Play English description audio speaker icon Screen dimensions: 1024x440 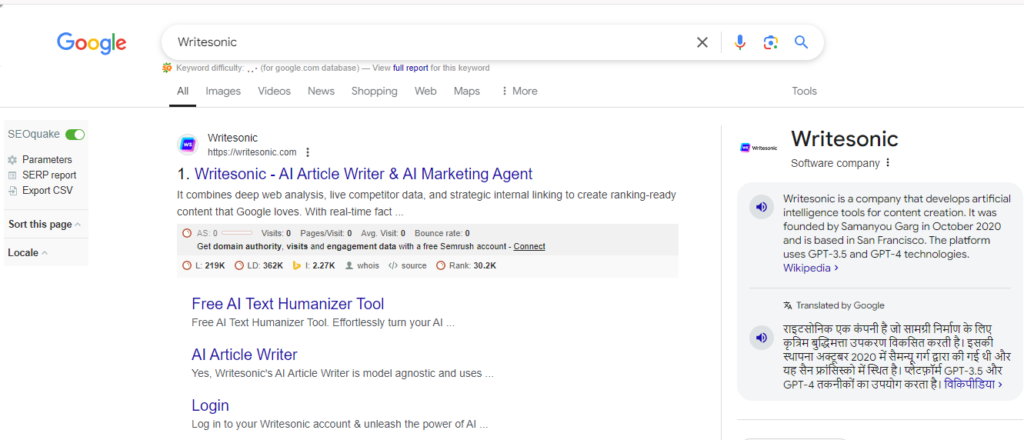click(761, 207)
